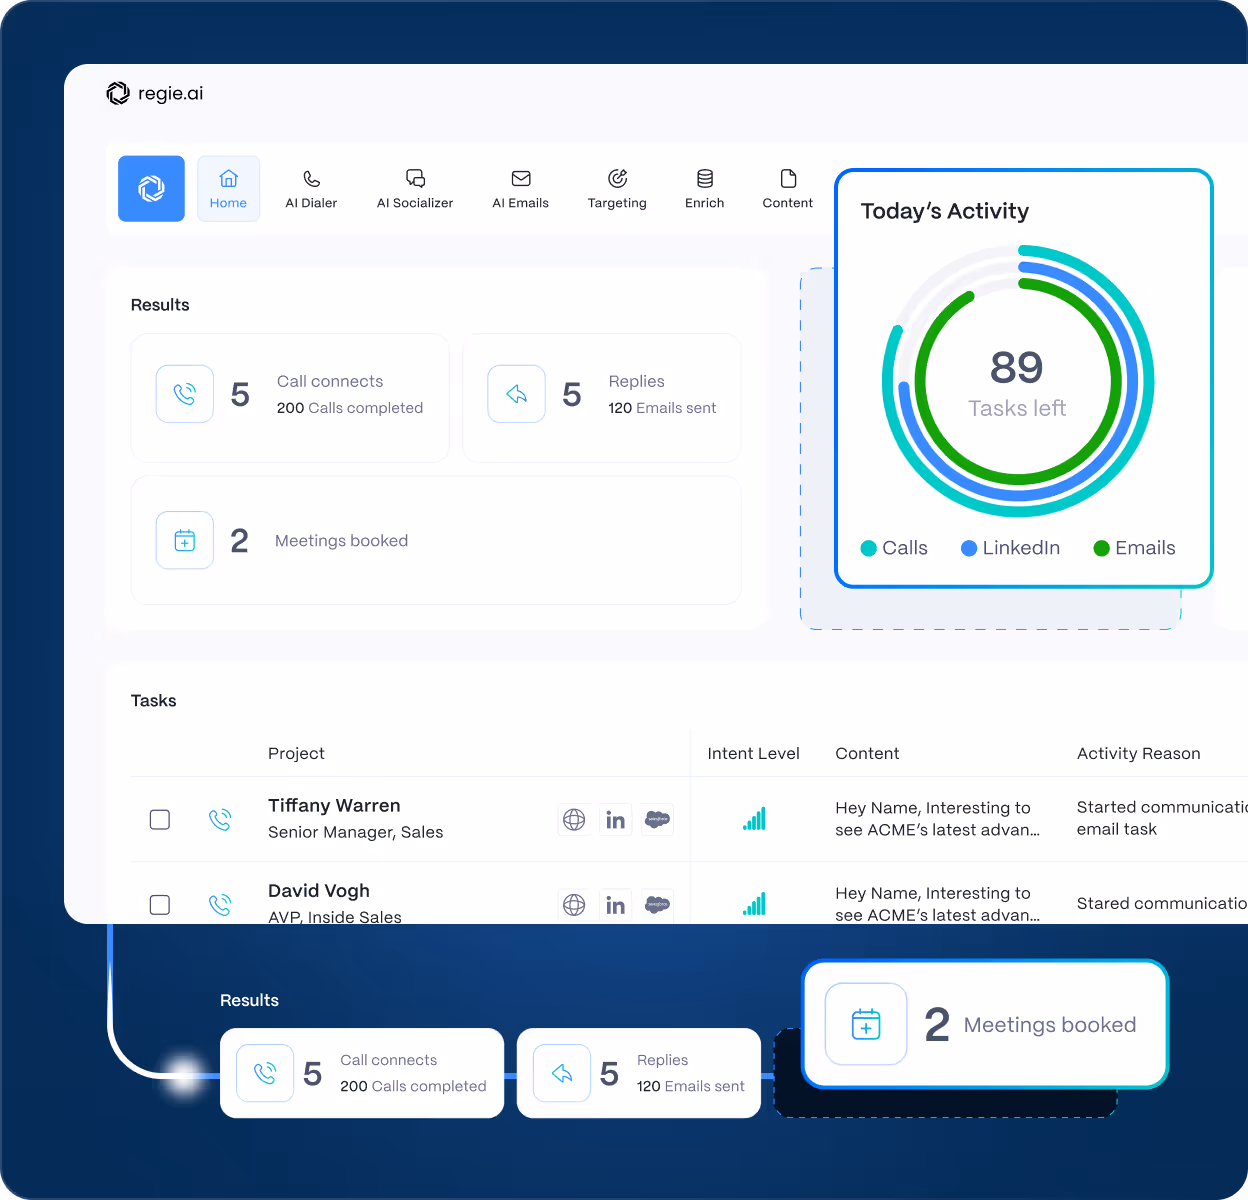
Task: Click the Tiffany Warren name
Action: tap(334, 806)
